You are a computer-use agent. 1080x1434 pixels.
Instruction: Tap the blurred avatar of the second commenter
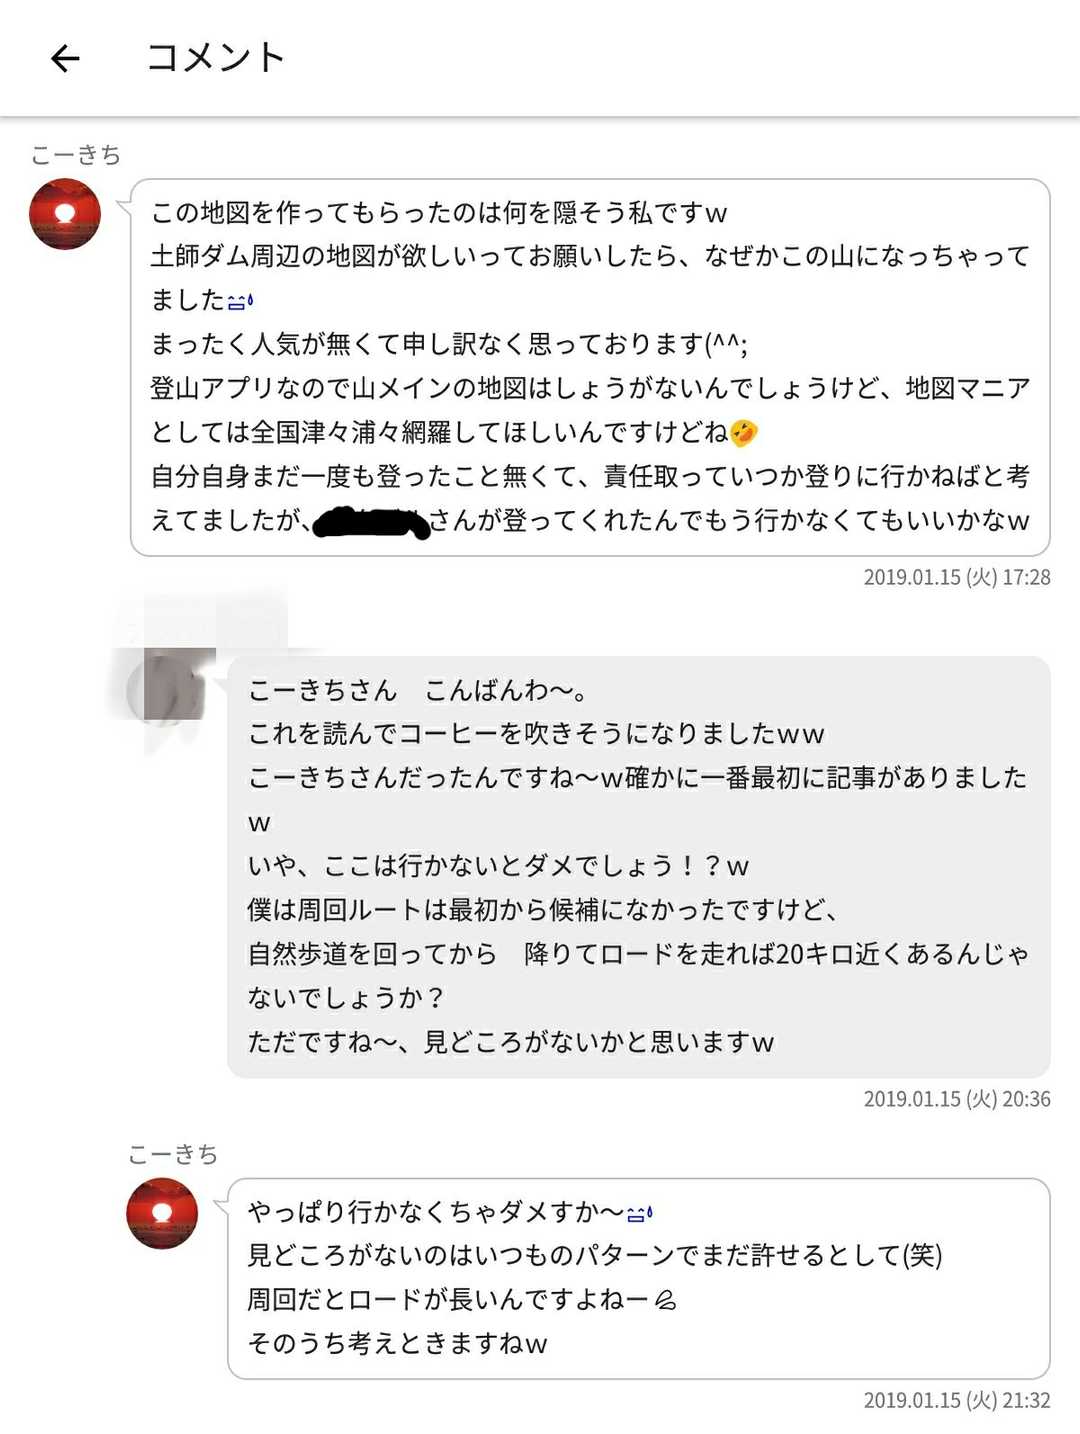click(x=170, y=687)
